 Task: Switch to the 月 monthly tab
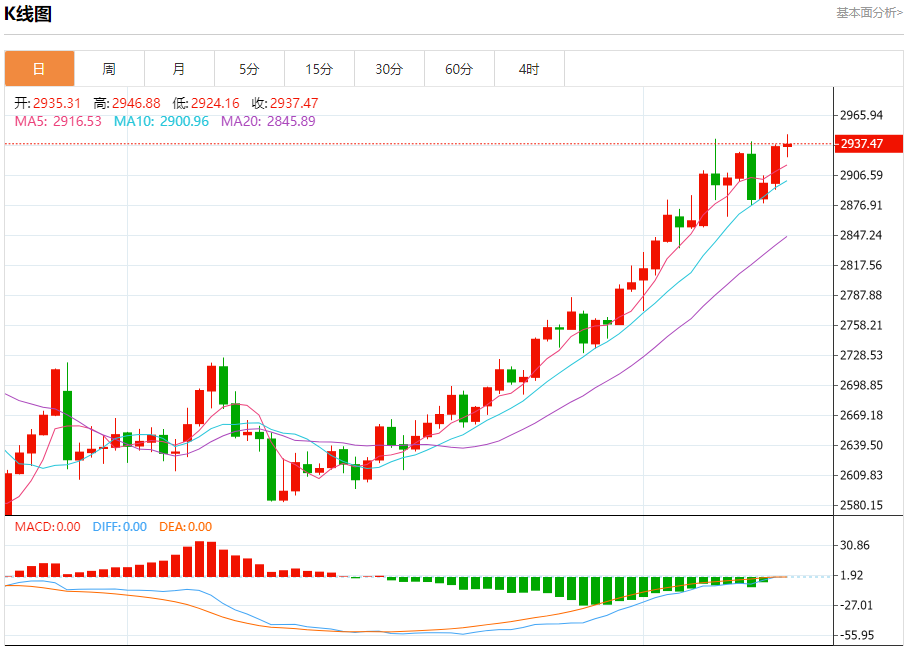click(179, 68)
